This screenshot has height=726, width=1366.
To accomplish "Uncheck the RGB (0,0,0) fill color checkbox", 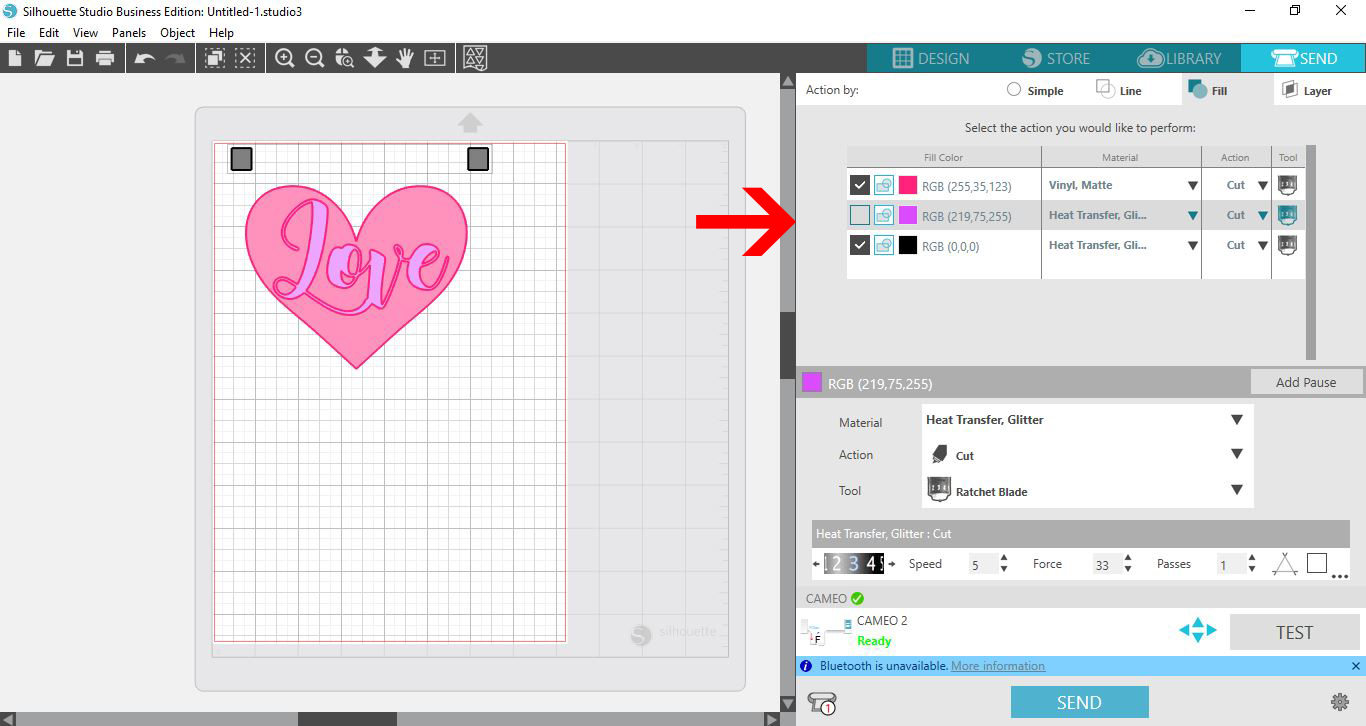I will (859, 245).
